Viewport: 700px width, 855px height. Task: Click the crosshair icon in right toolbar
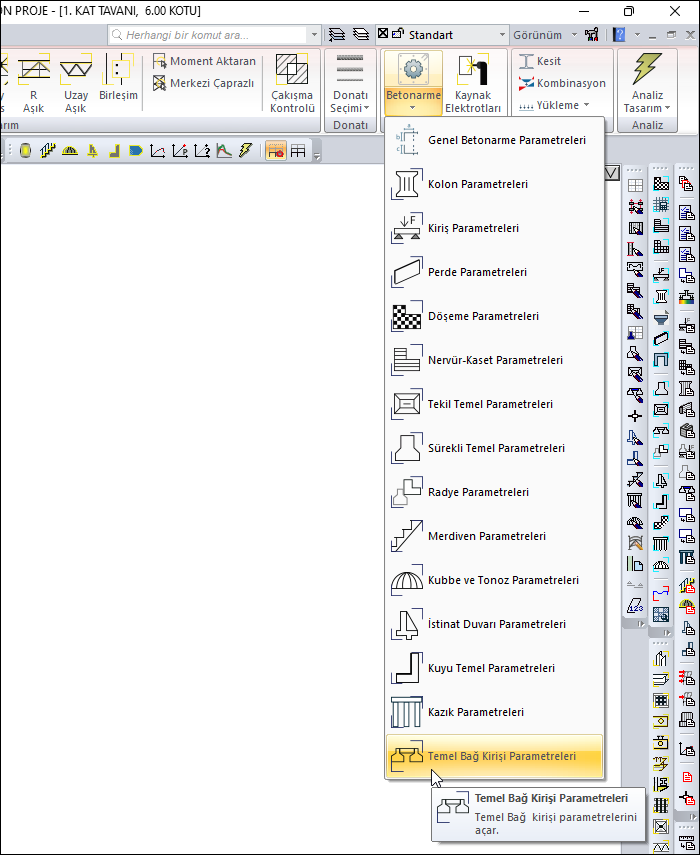click(635, 417)
